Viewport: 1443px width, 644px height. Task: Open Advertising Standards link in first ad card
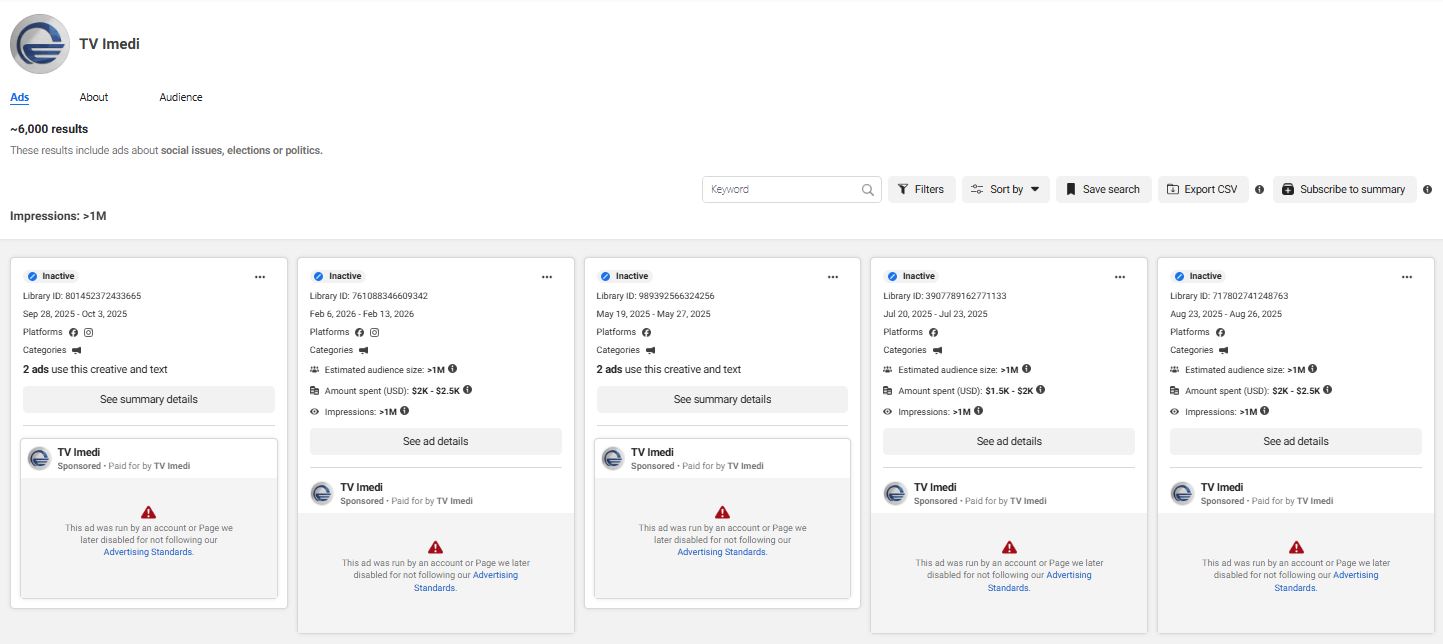148,552
